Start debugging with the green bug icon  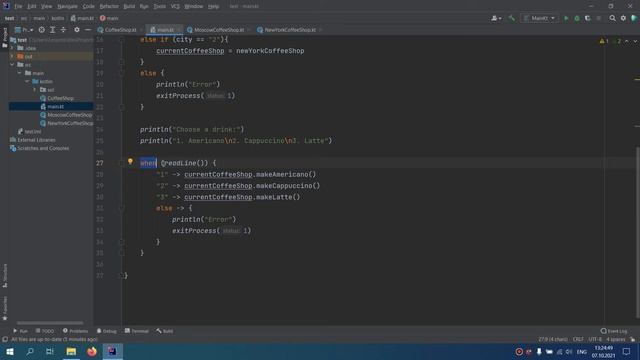(577, 18)
